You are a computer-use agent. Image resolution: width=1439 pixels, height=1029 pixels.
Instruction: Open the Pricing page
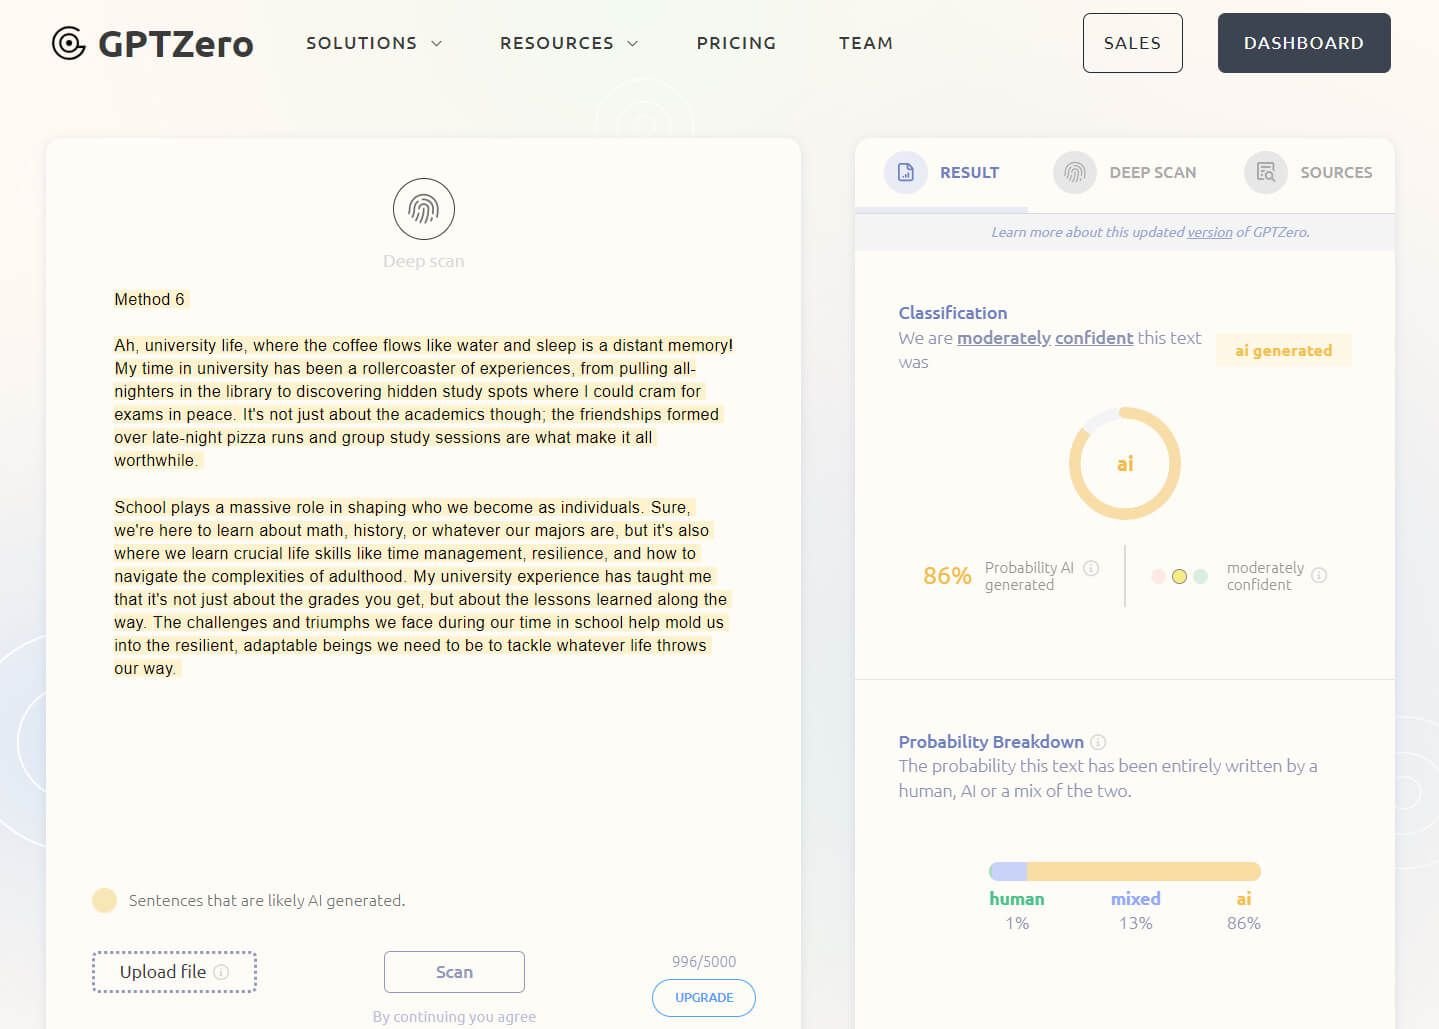[x=736, y=43]
